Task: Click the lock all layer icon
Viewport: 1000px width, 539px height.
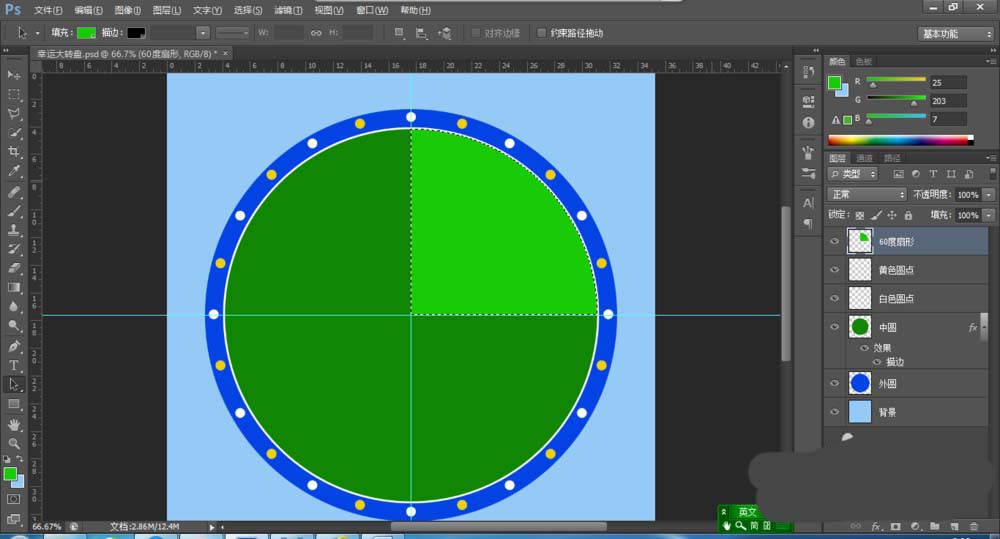Action: [908, 215]
